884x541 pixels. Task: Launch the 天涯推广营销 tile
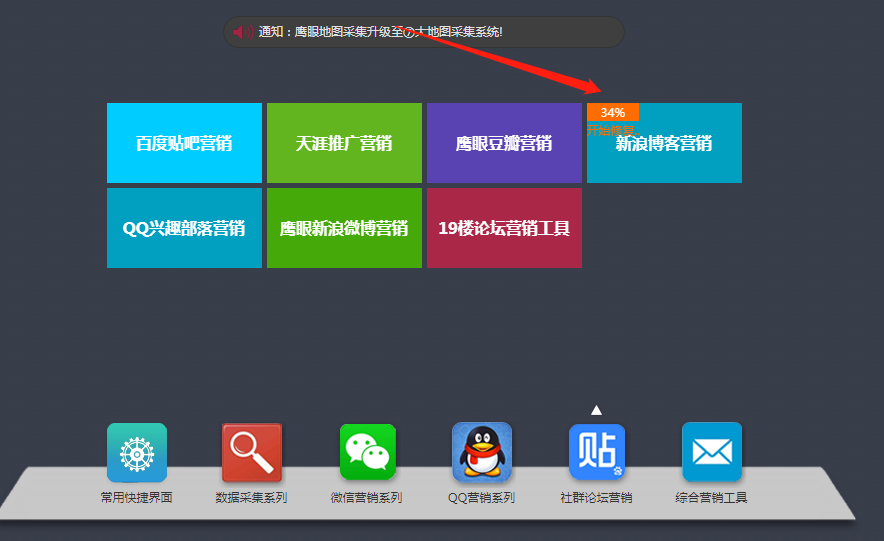pyautogui.click(x=344, y=143)
